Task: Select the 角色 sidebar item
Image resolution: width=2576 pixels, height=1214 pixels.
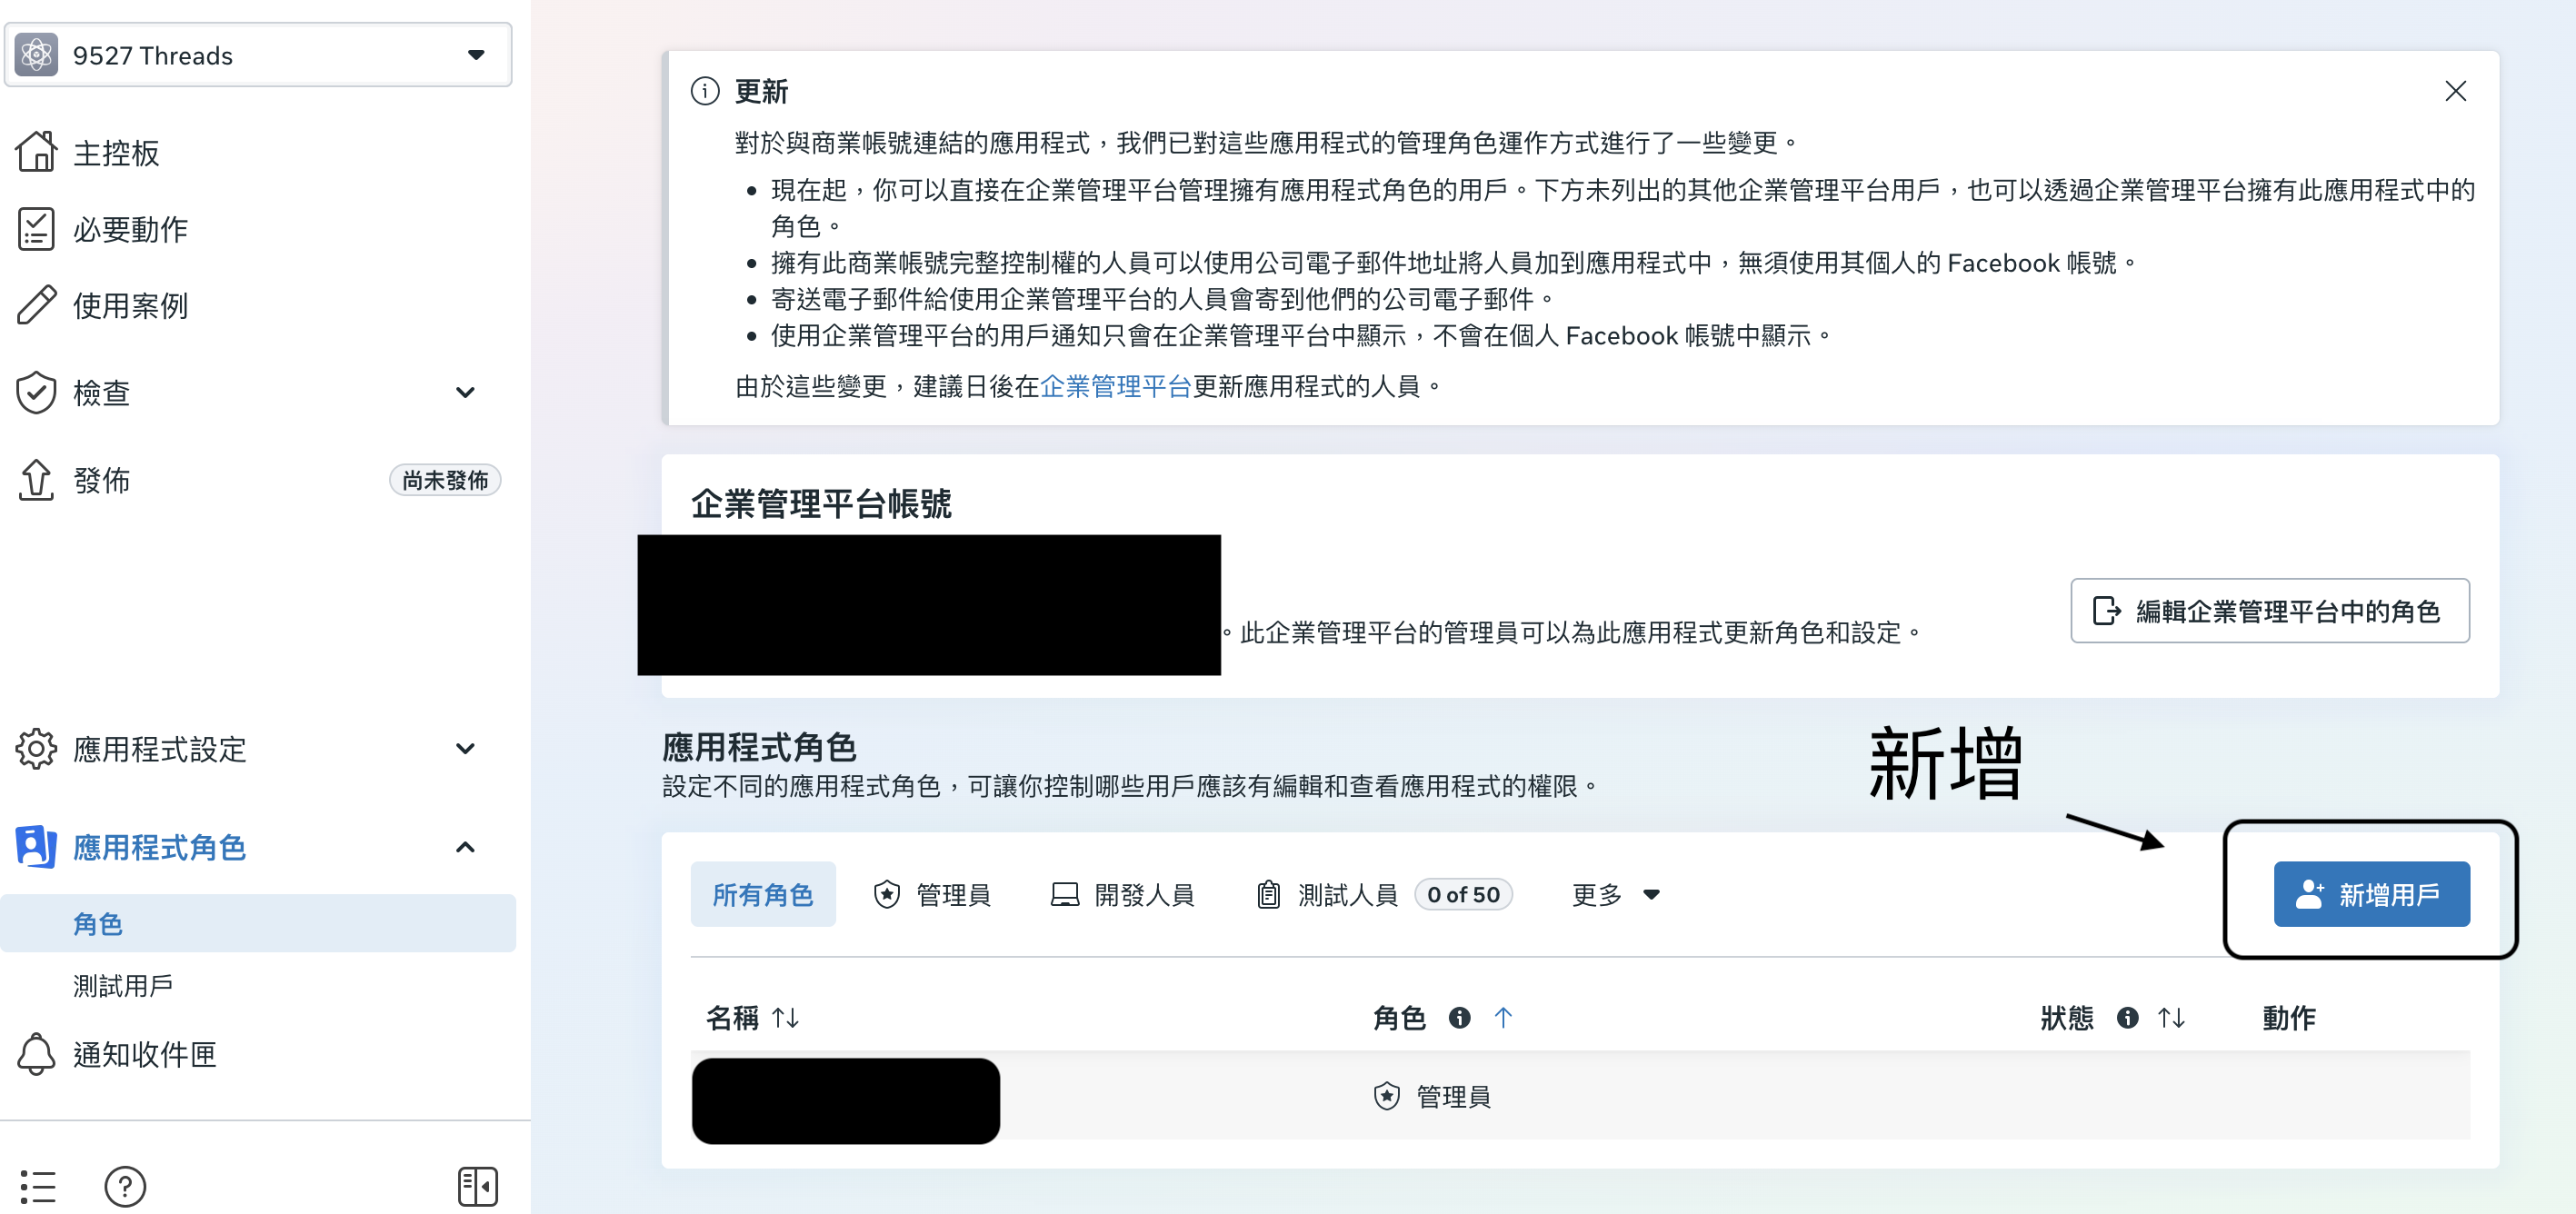Action: [x=258, y=923]
